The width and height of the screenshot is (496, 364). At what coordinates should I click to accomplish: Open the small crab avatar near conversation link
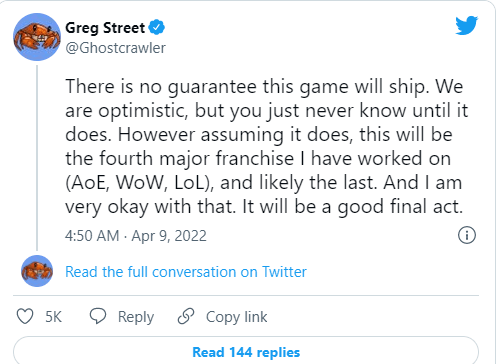coord(37,271)
